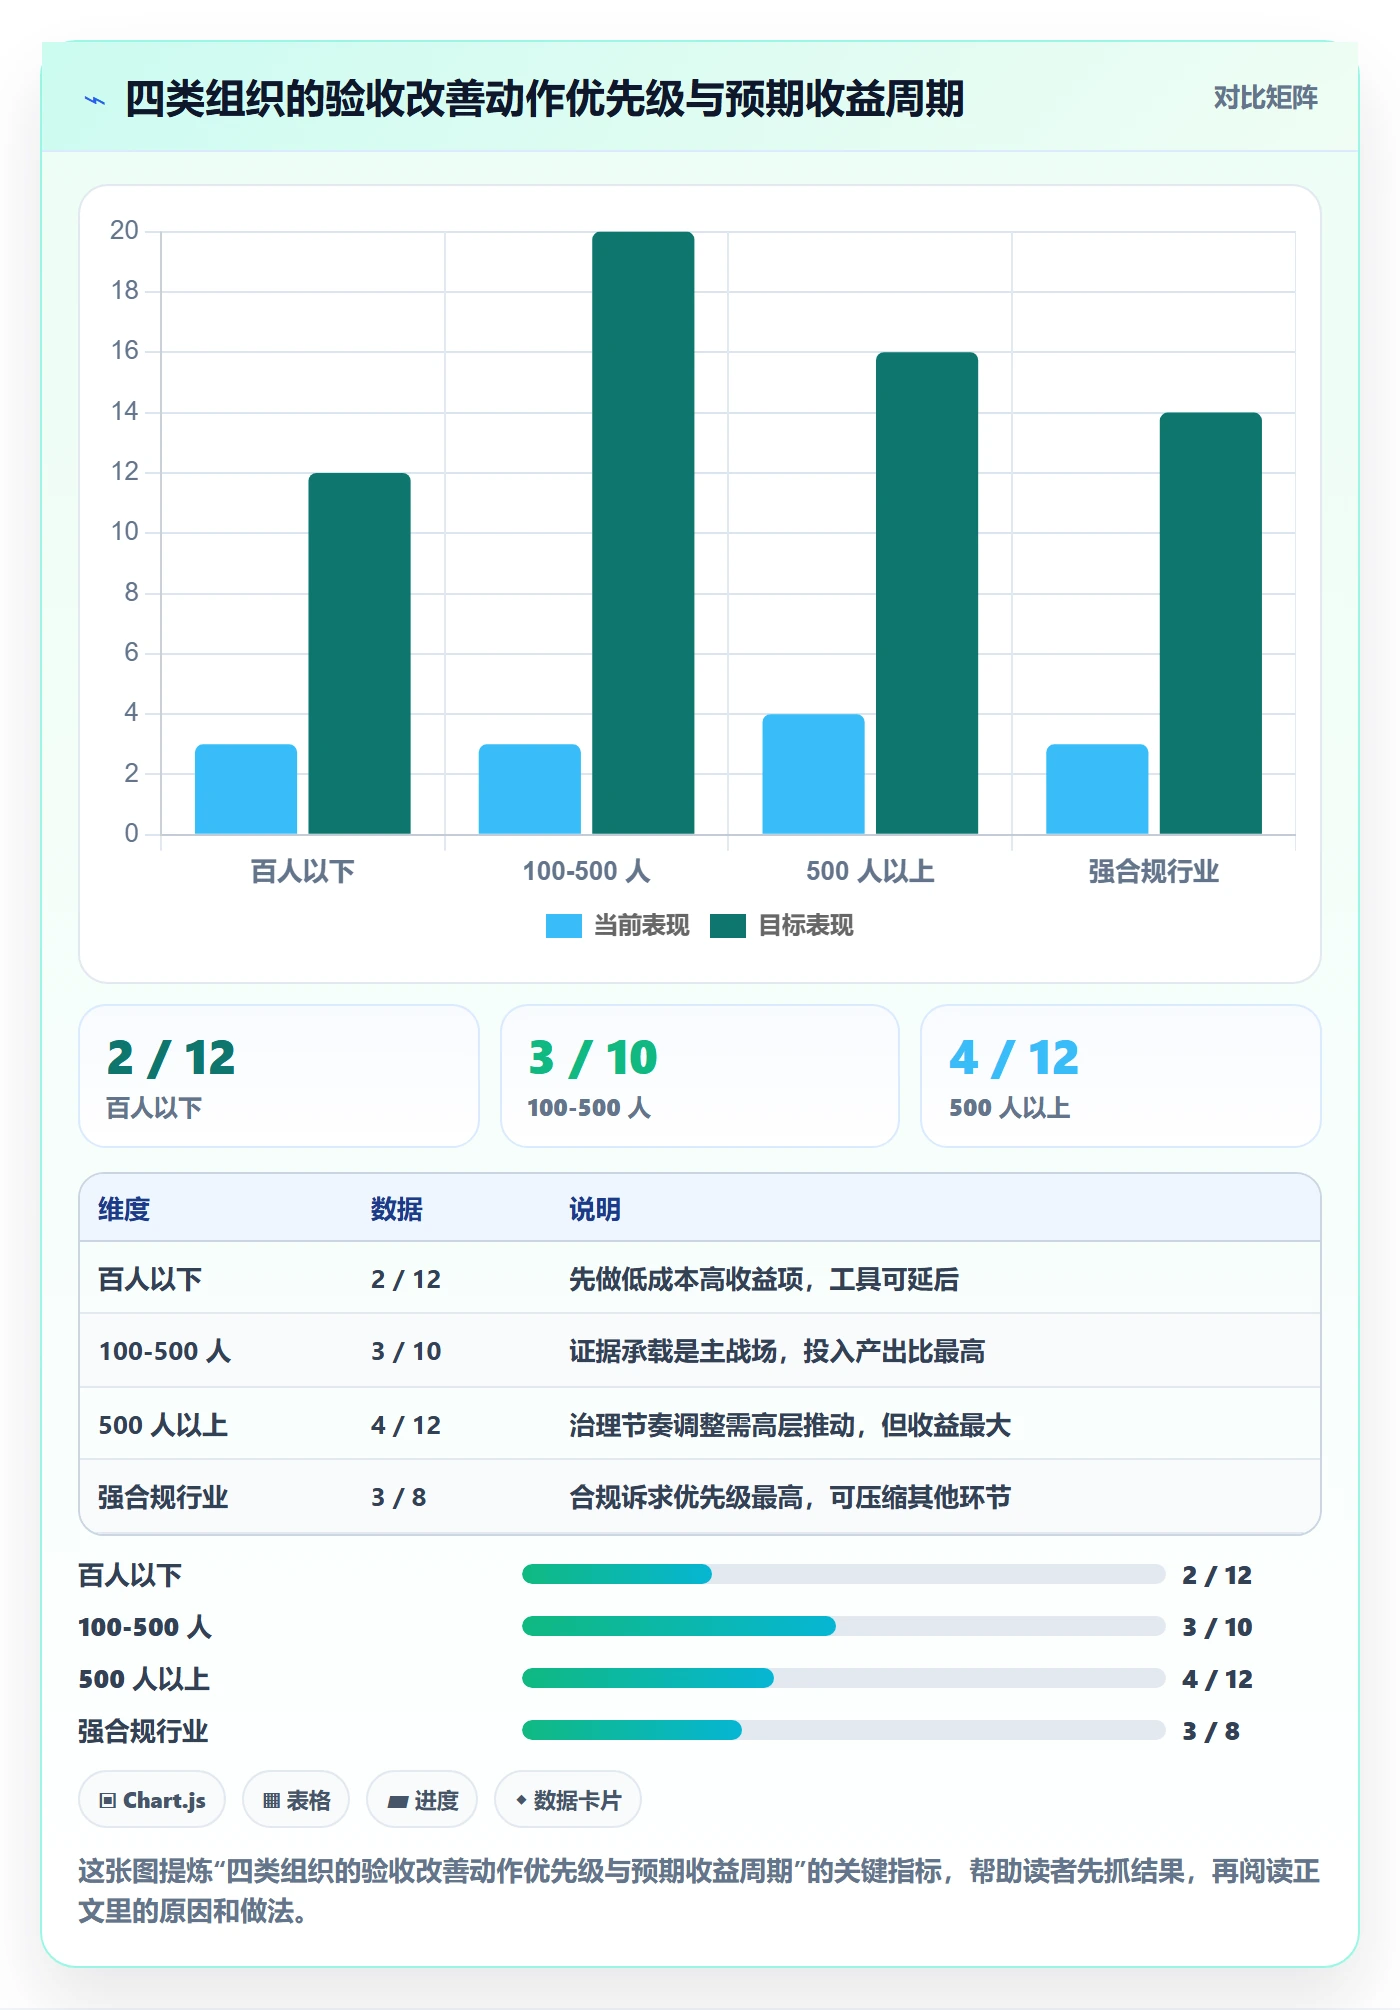Click the 500 人以上 progress bar
The width and height of the screenshot is (1400, 2010).
click(843, 1678)
